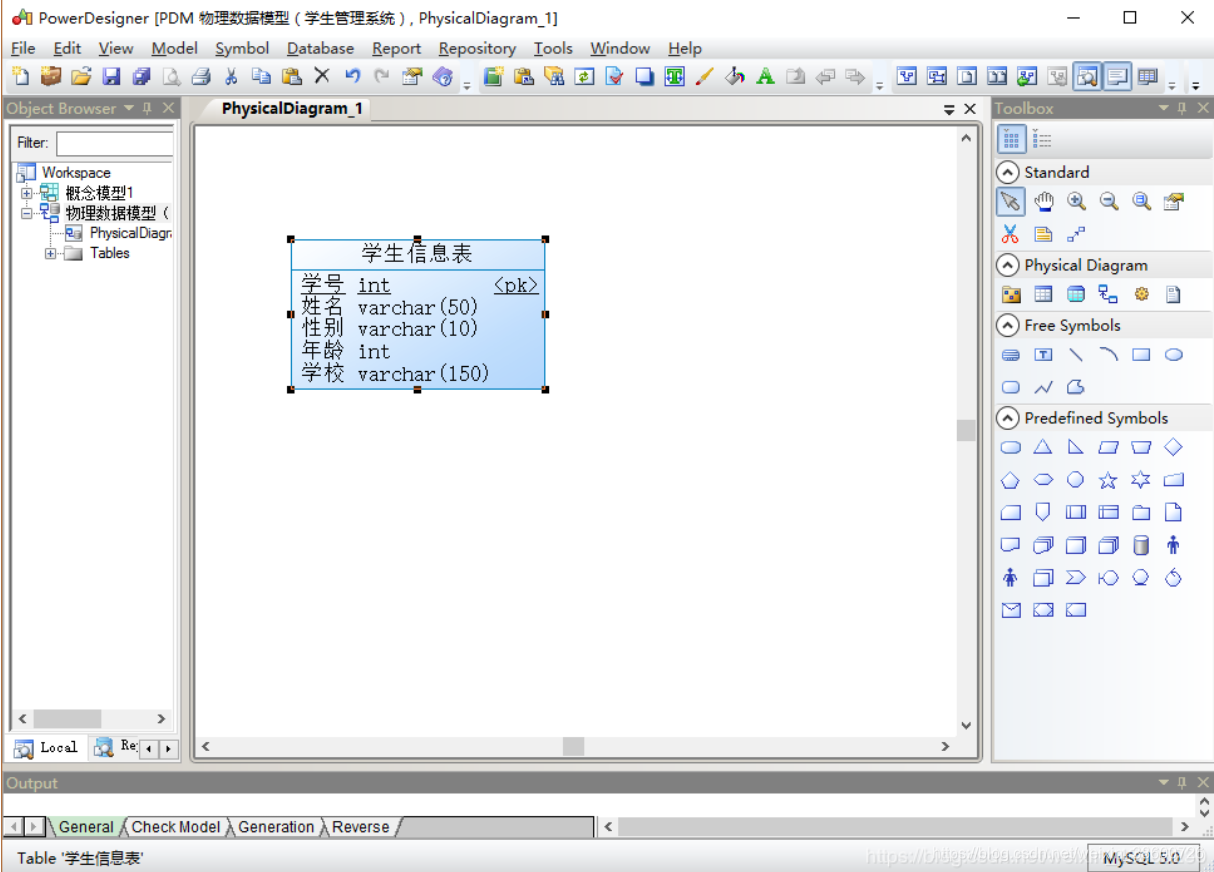The height and width of the screenshot is (872, 1214).
Task: Select the Local browser tab
Action: [47, 747]
